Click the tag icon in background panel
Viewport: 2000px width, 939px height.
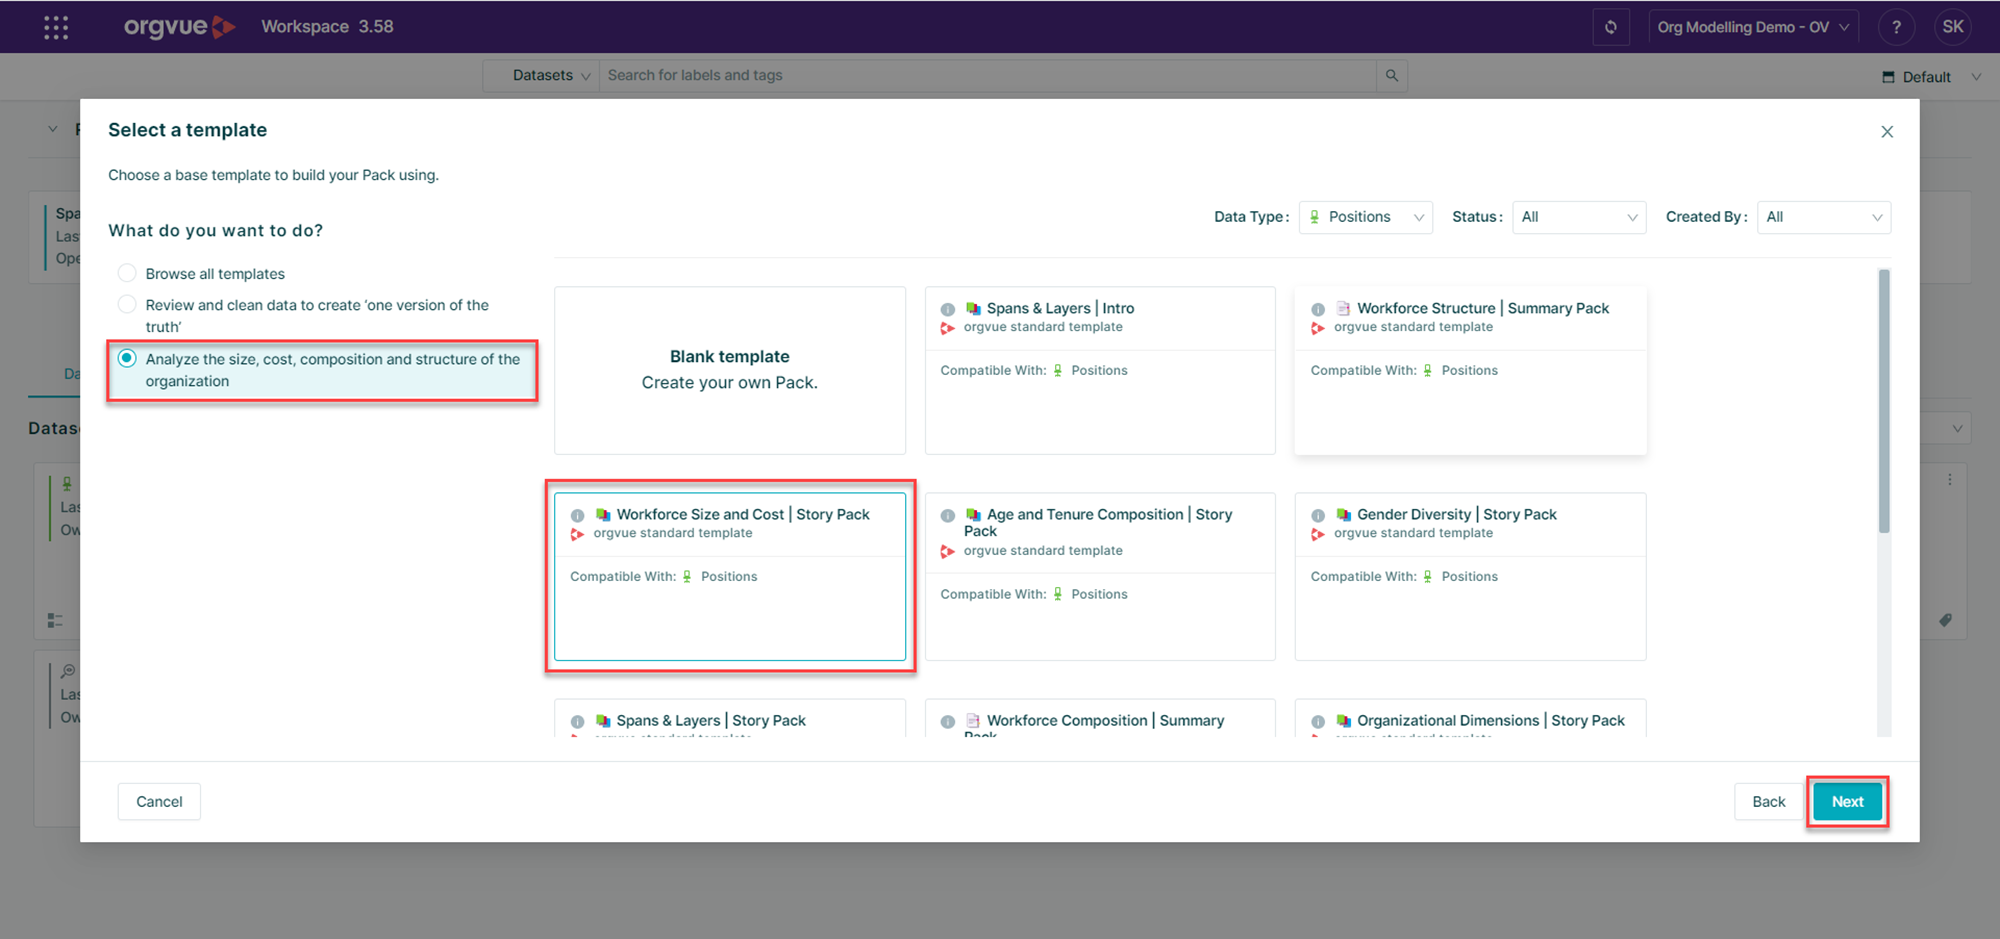[x=1945, y=620]
